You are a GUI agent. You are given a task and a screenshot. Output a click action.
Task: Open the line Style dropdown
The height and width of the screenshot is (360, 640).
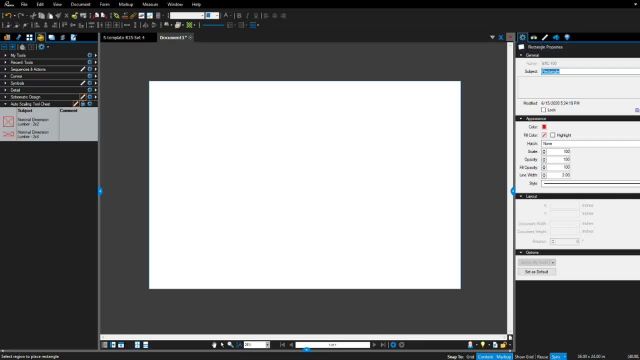coord(590,184)
